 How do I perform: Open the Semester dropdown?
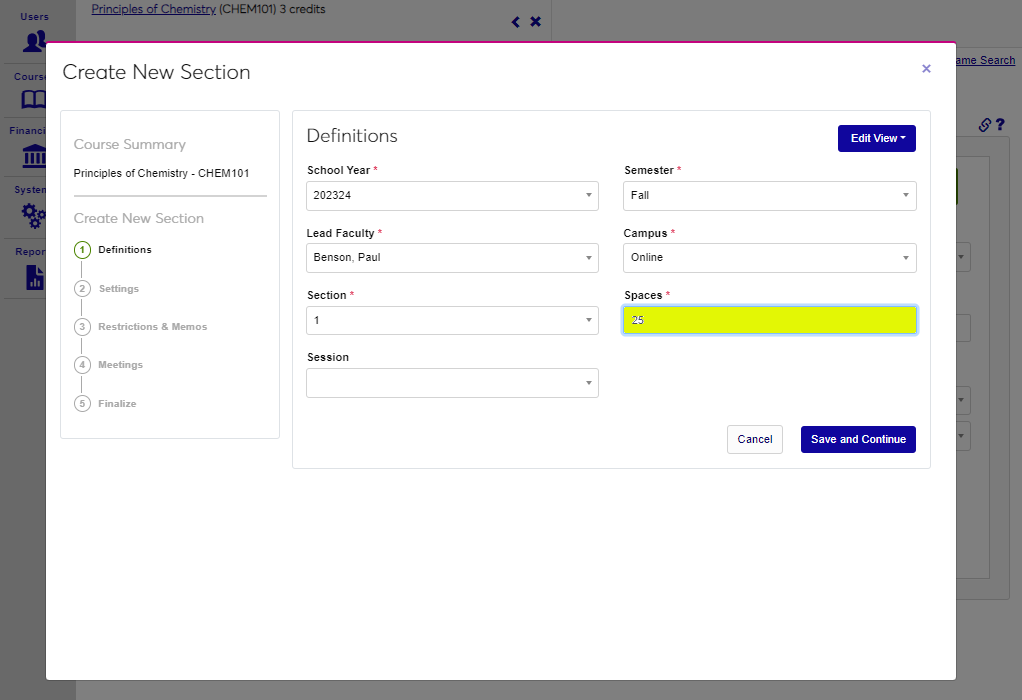point(769,196)
